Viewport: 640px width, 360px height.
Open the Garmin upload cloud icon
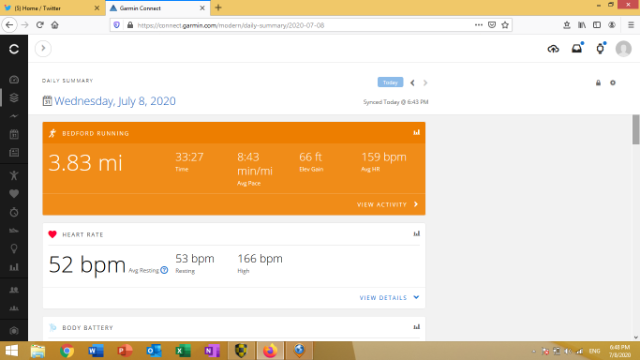[x=553, y=49]
